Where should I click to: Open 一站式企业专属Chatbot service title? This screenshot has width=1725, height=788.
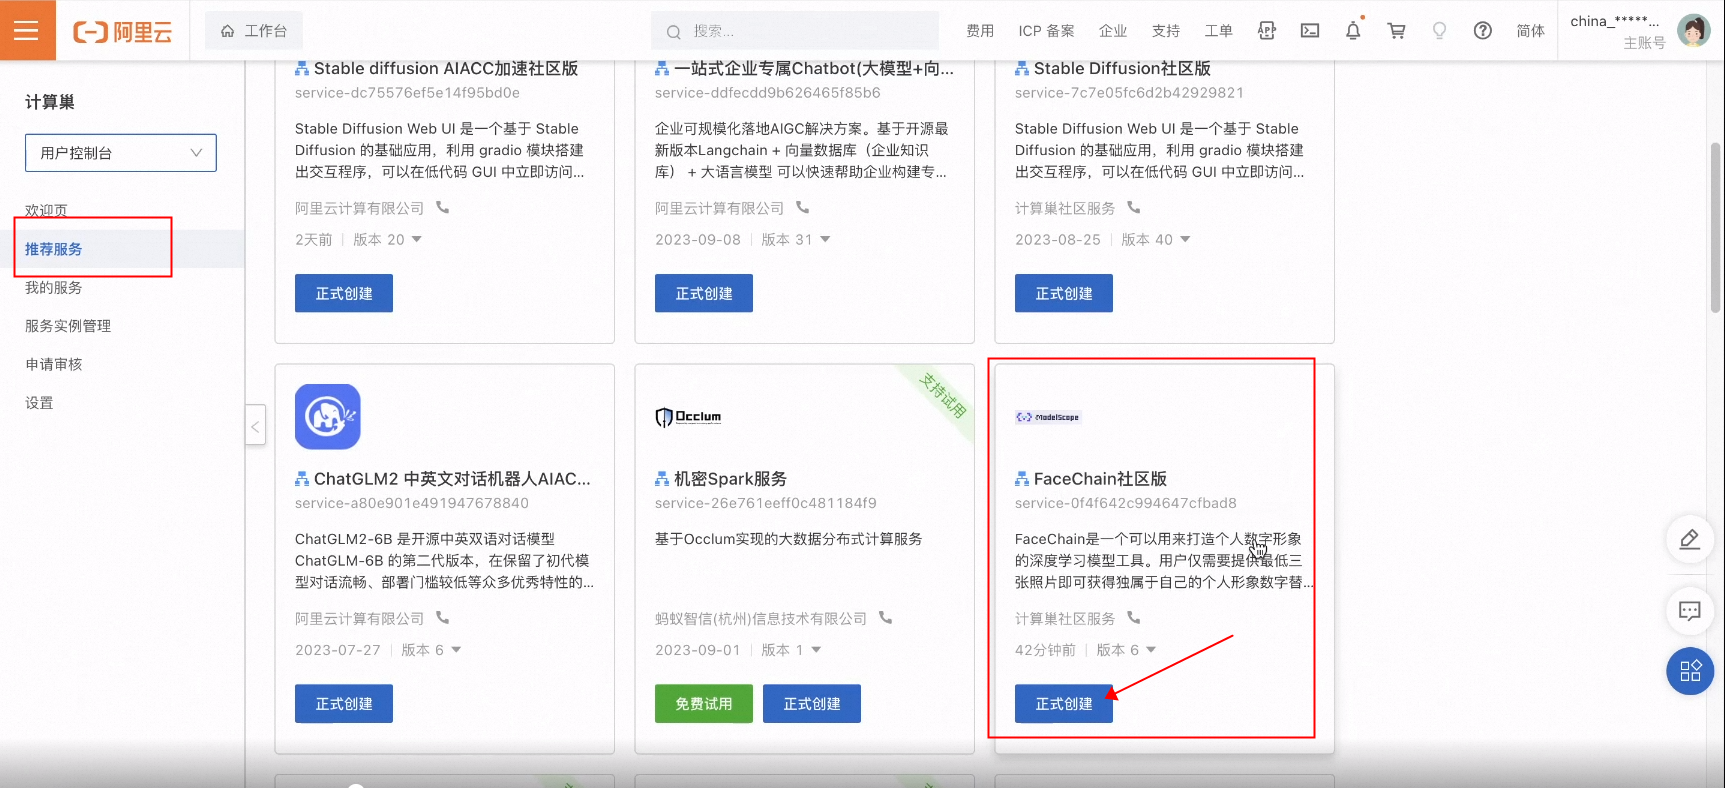(814, 68)
